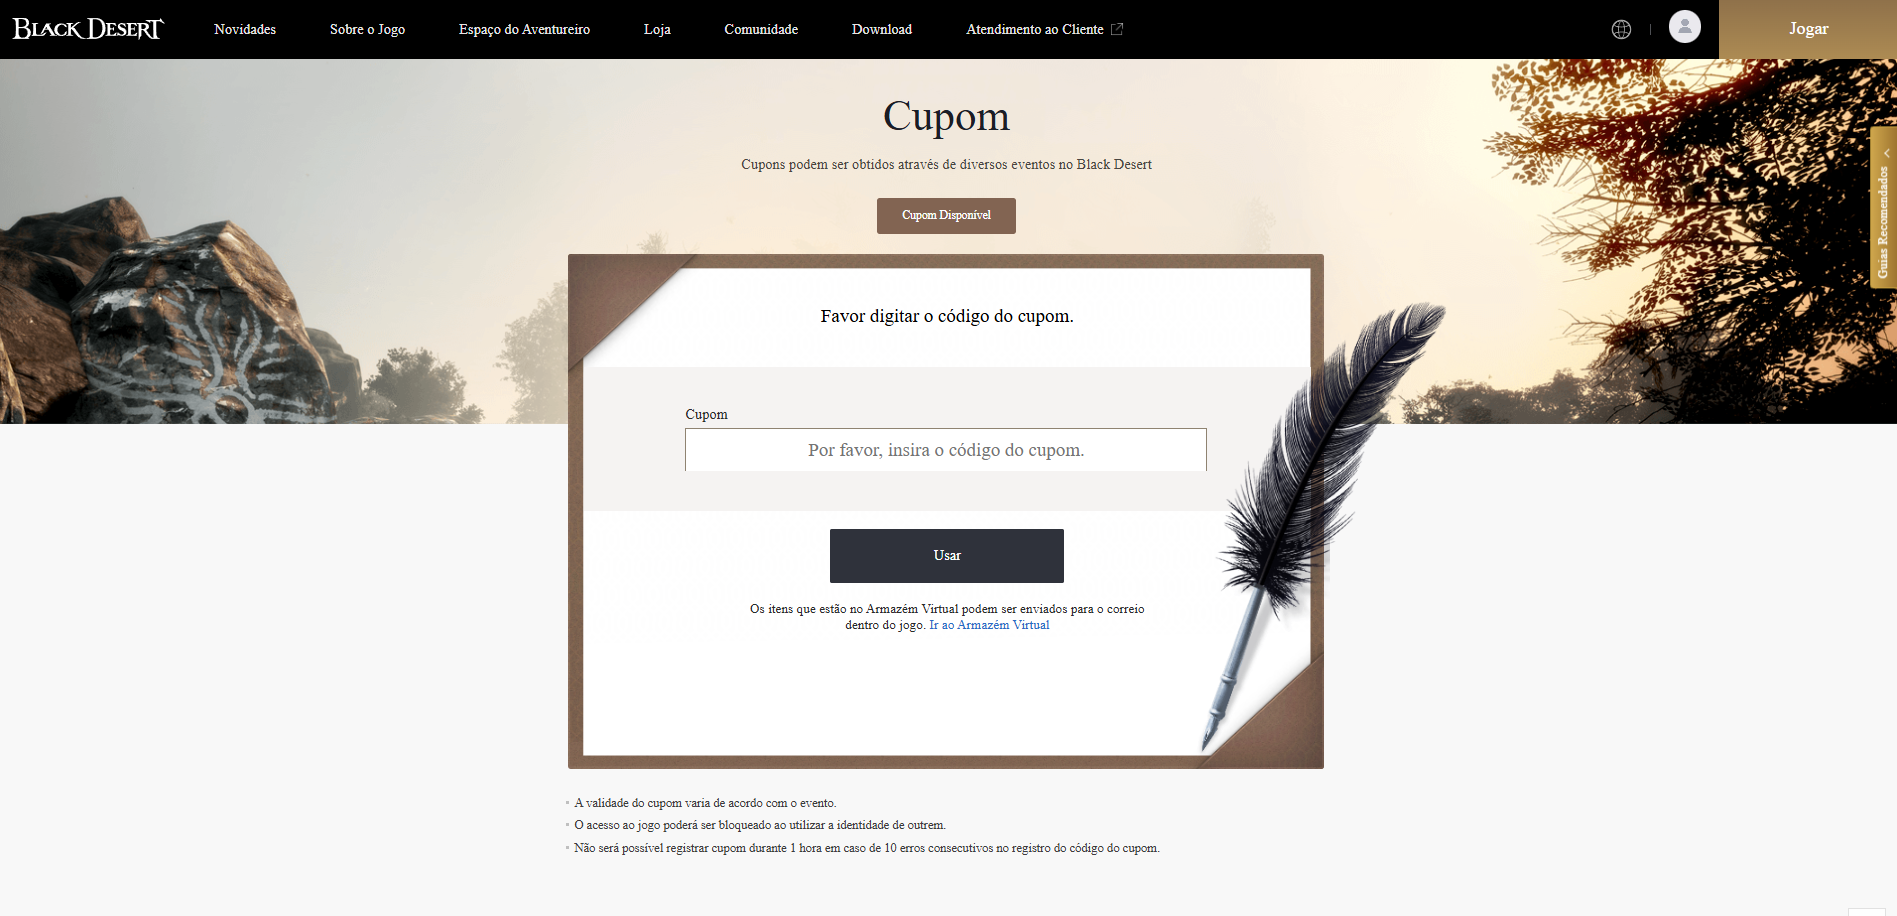Open the Novidades menu
The image size is (1897, 916).
coord(245,30)
